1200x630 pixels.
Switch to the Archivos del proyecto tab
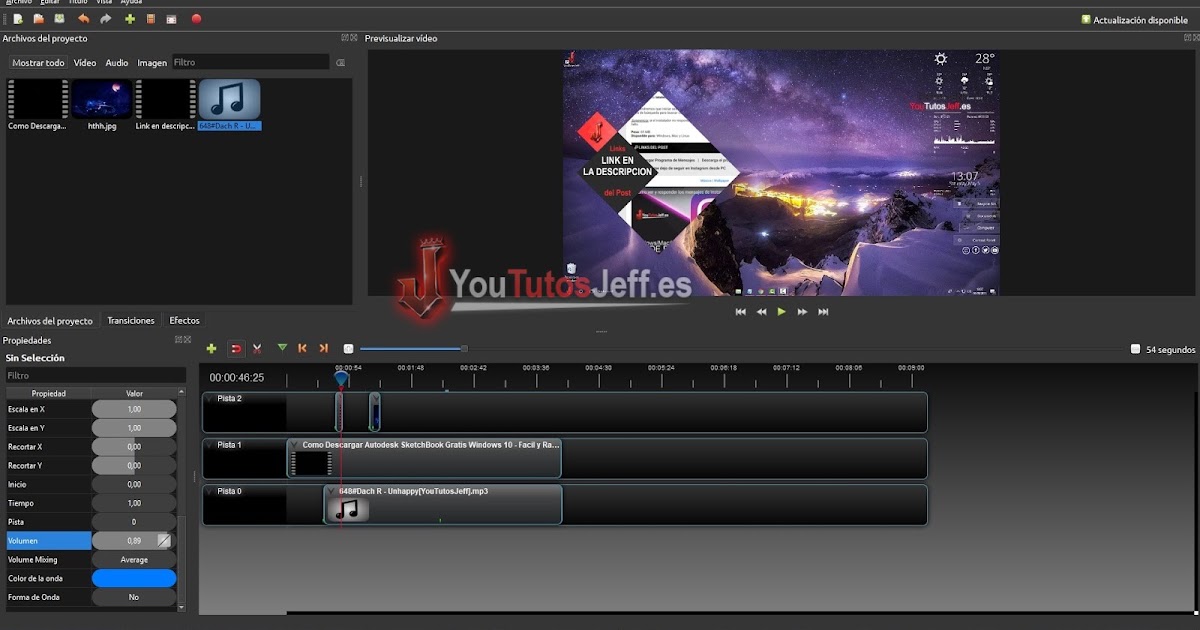click(x=50, y=321)
